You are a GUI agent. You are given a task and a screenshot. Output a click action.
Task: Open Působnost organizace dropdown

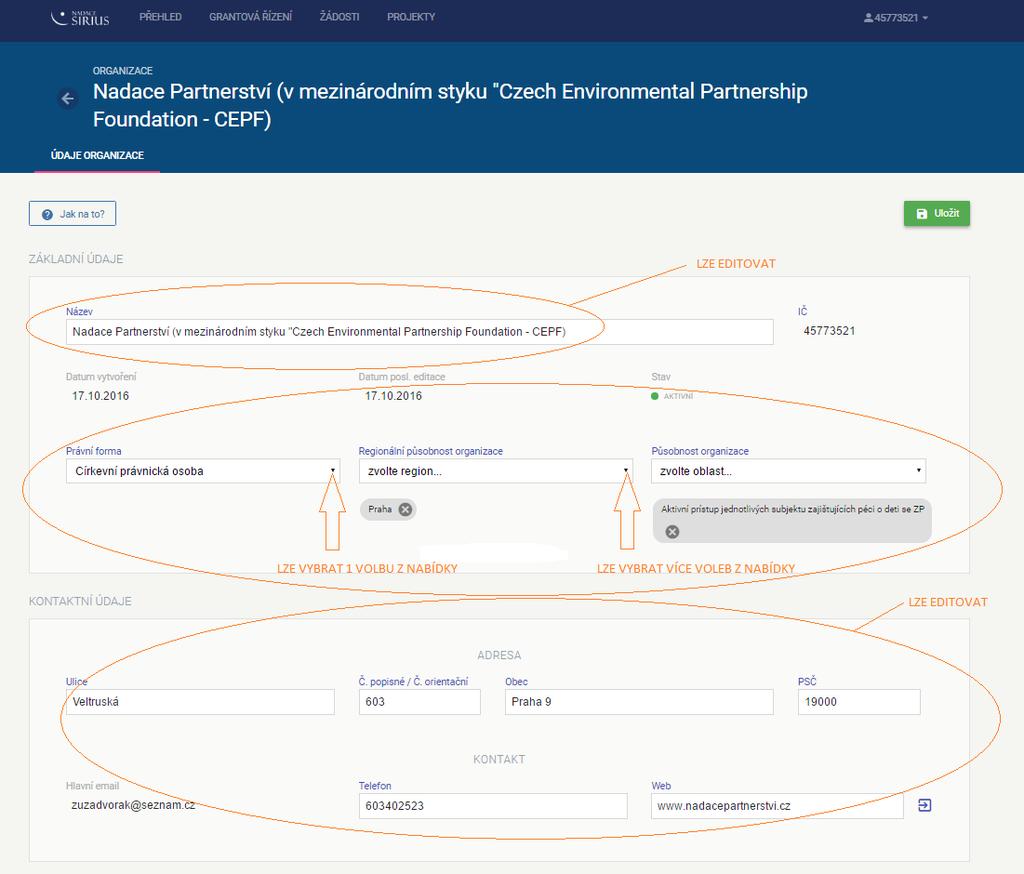[x=788, y=471]
